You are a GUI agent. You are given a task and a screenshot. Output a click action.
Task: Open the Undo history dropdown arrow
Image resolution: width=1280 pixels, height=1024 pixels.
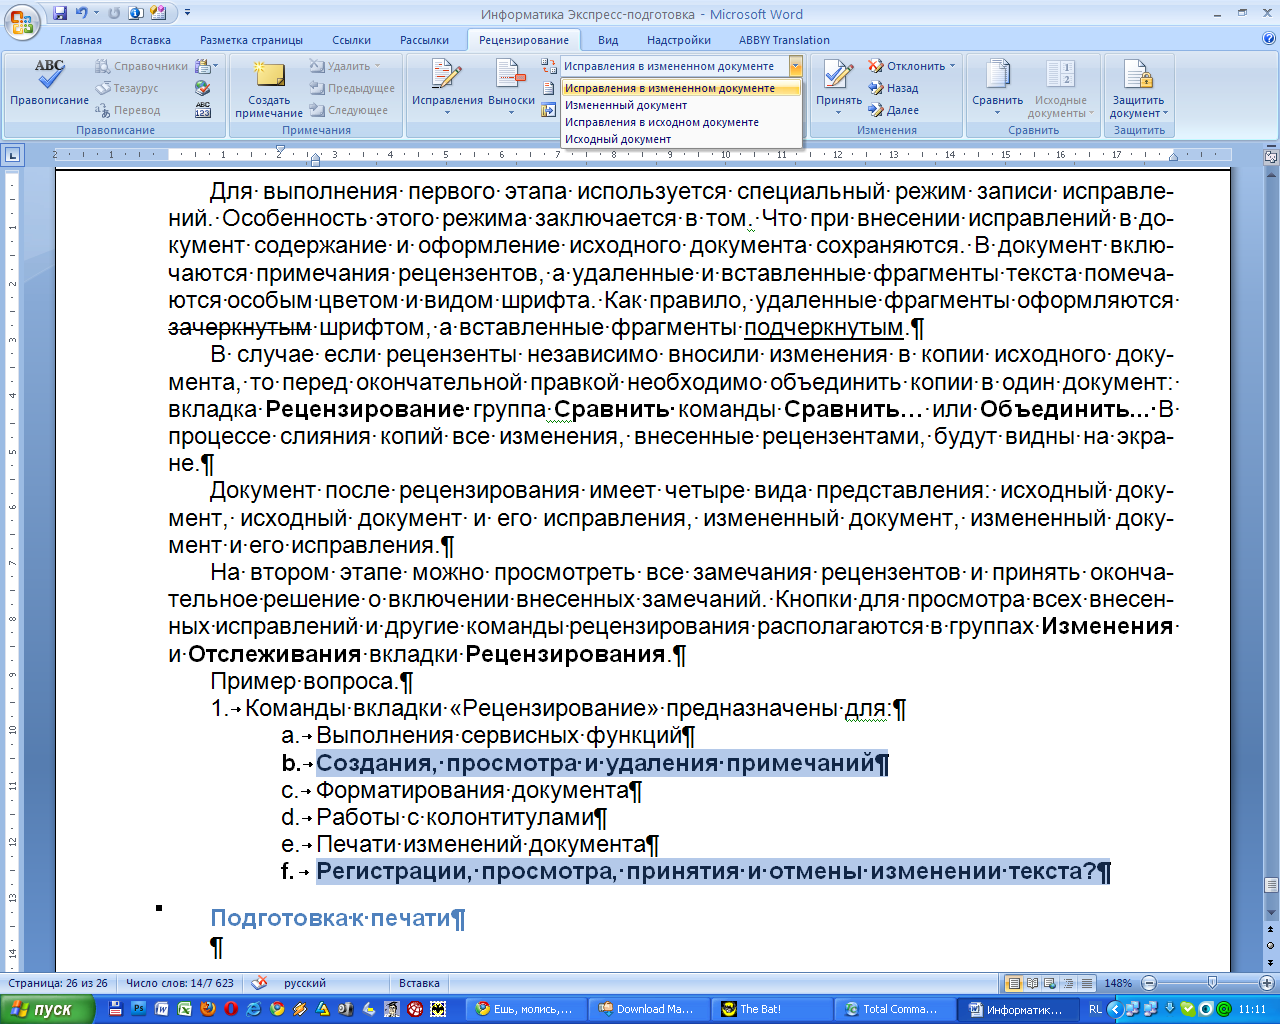tap(96, 14)
